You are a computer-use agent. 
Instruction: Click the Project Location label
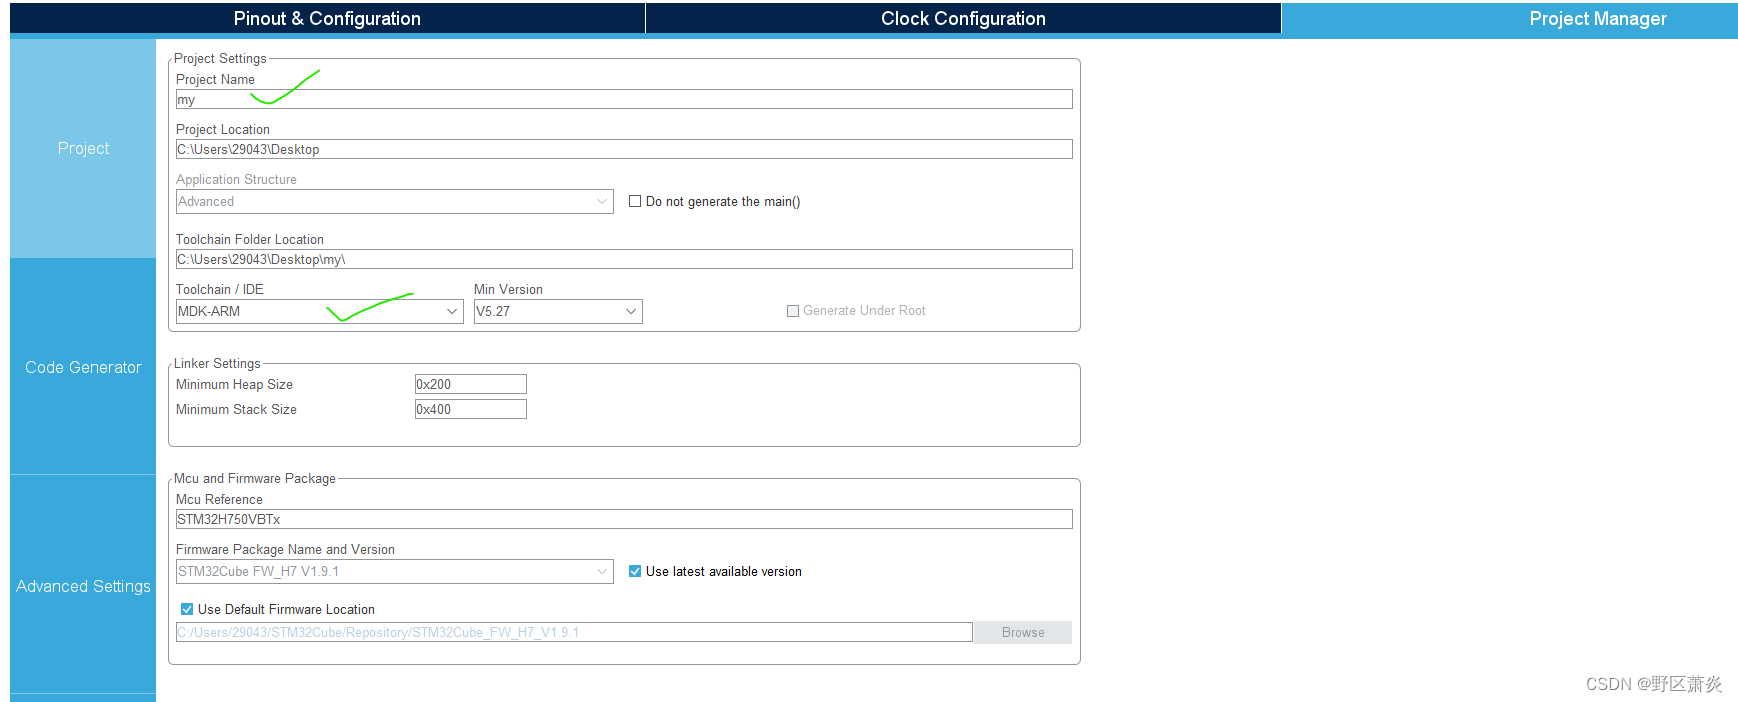click(223, 129)
